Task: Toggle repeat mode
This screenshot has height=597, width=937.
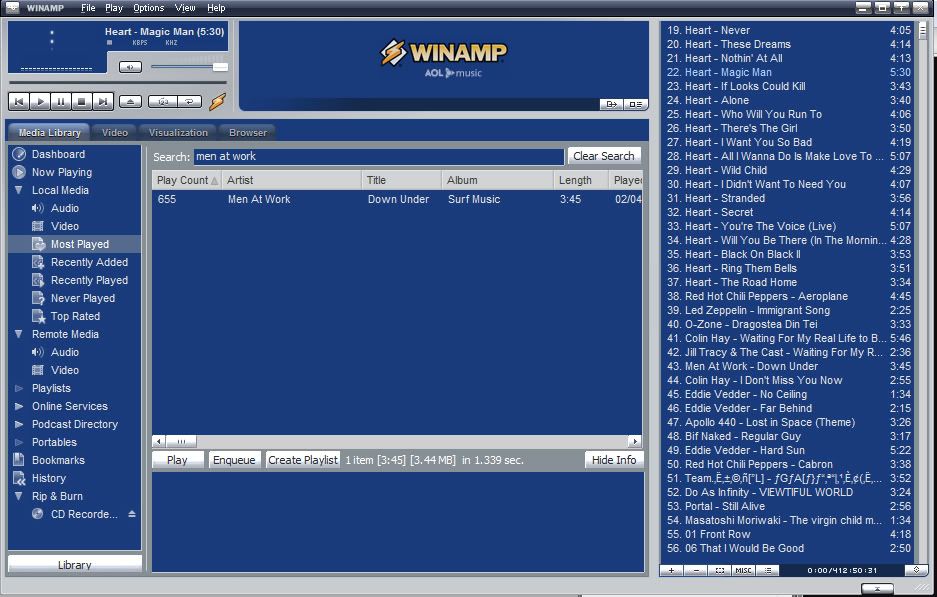Action: click(x=189, y=102)
